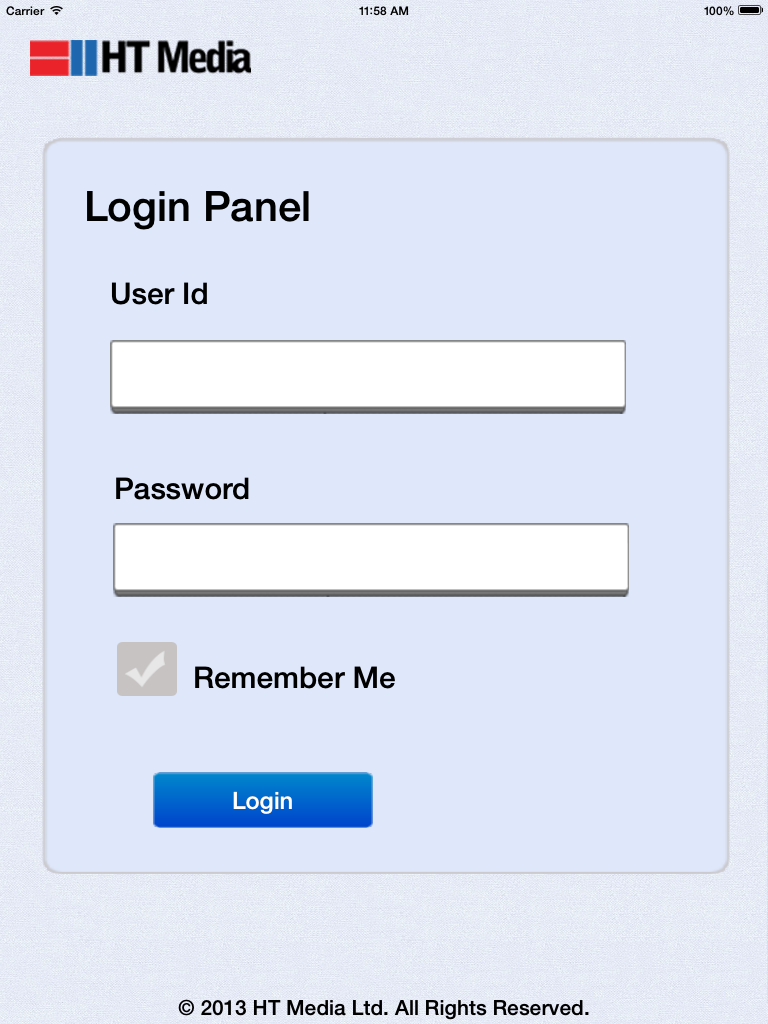The width and height of the screenshot is (768, 1024).
Task: Tap the gray checkmark symbol
Action: click(x=146, y=670)
